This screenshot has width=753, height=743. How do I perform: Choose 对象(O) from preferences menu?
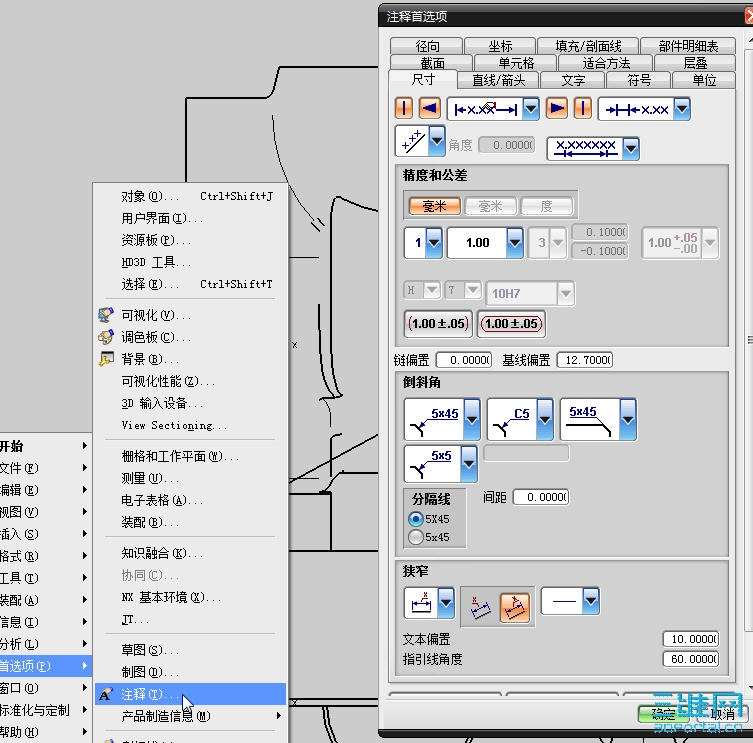point(191,196)
